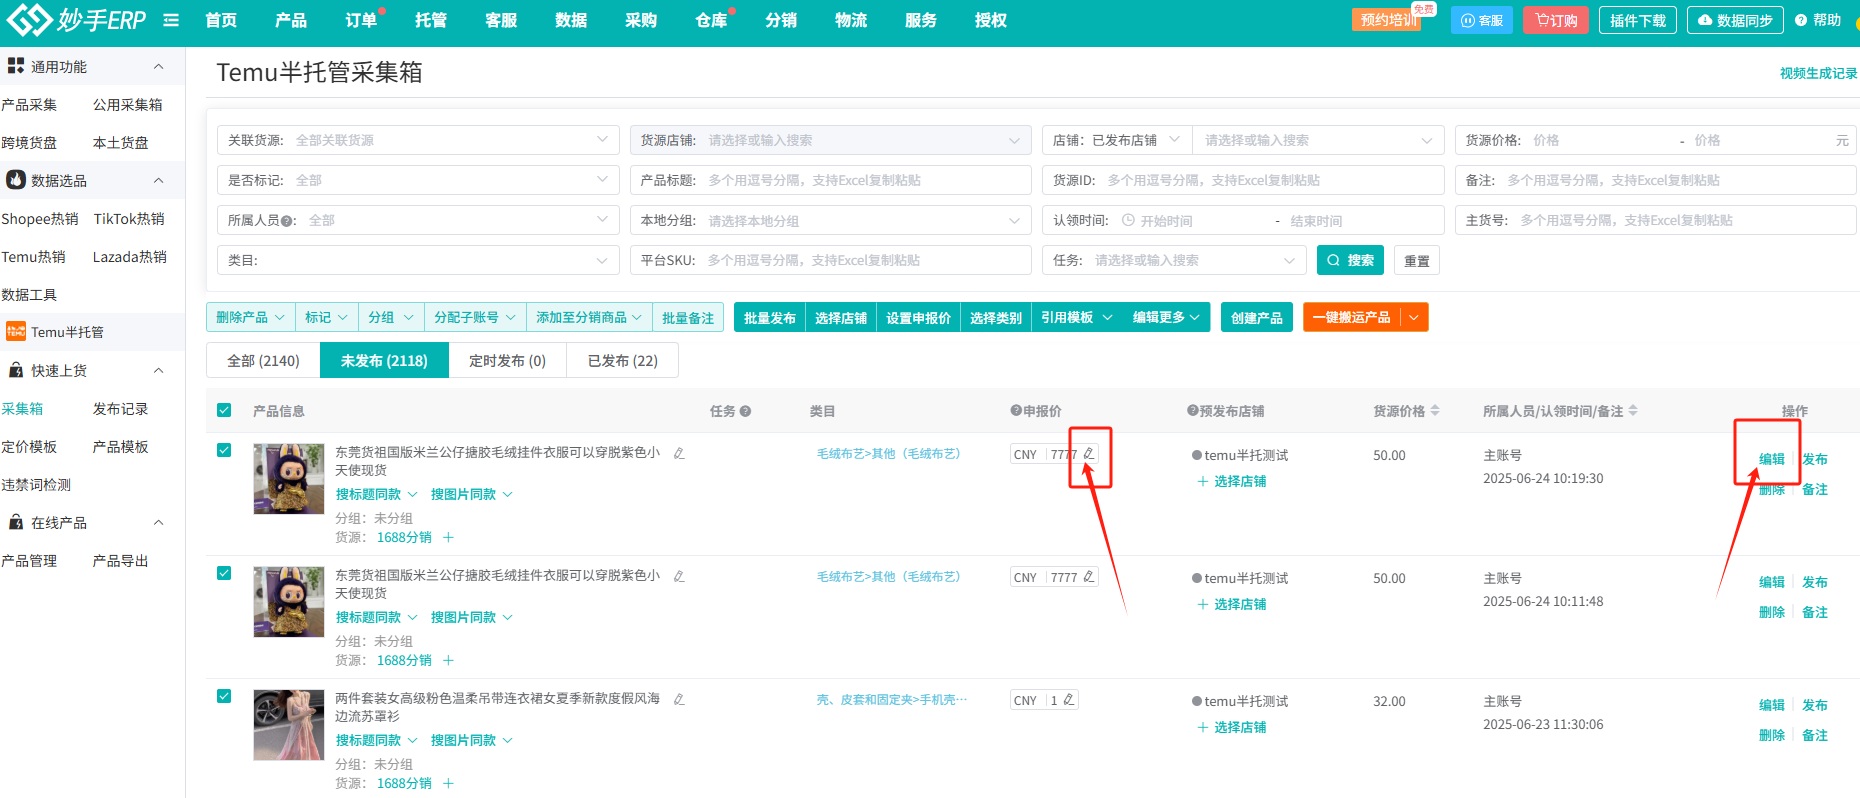This screenshot has height=798, width=1860.
Task: Open 公用采集箱 in the sidebar
Action: coord(127,104)
